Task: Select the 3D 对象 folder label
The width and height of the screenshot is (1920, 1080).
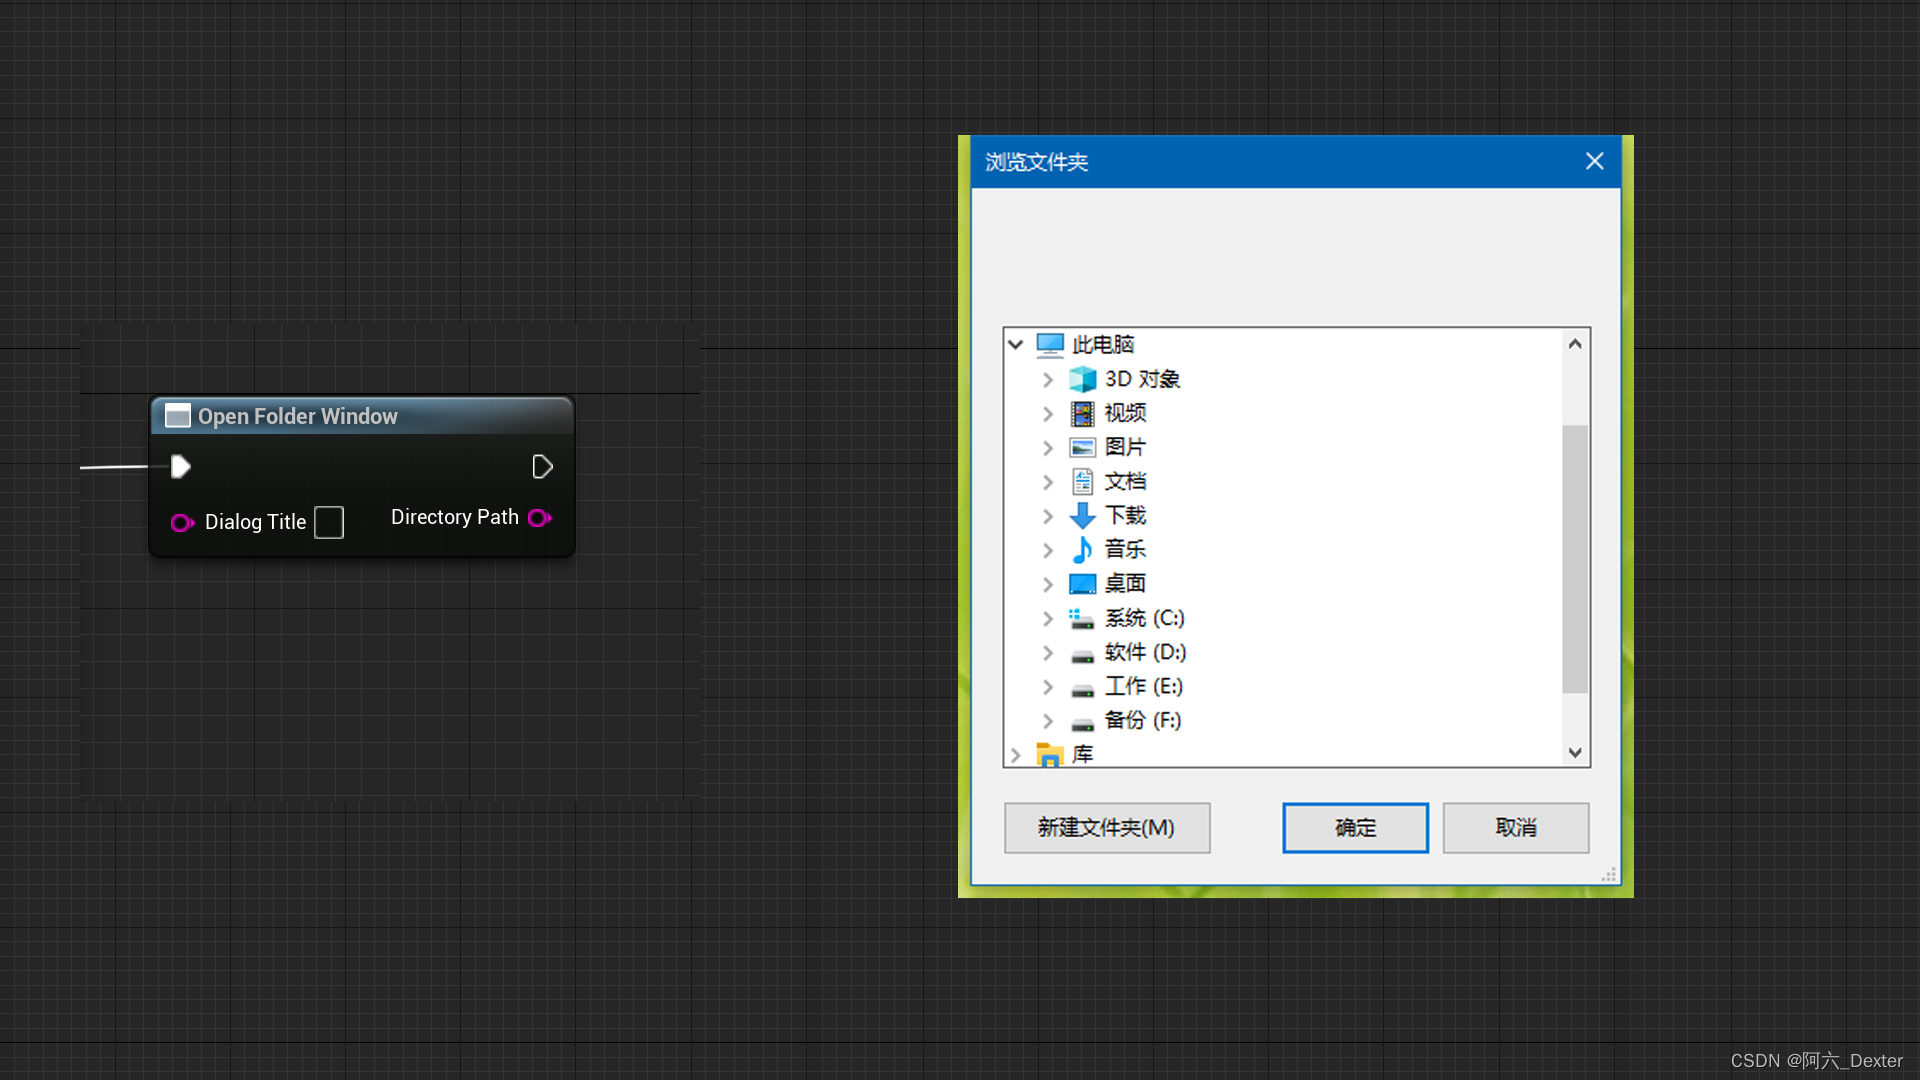Action: [1142, 379]
